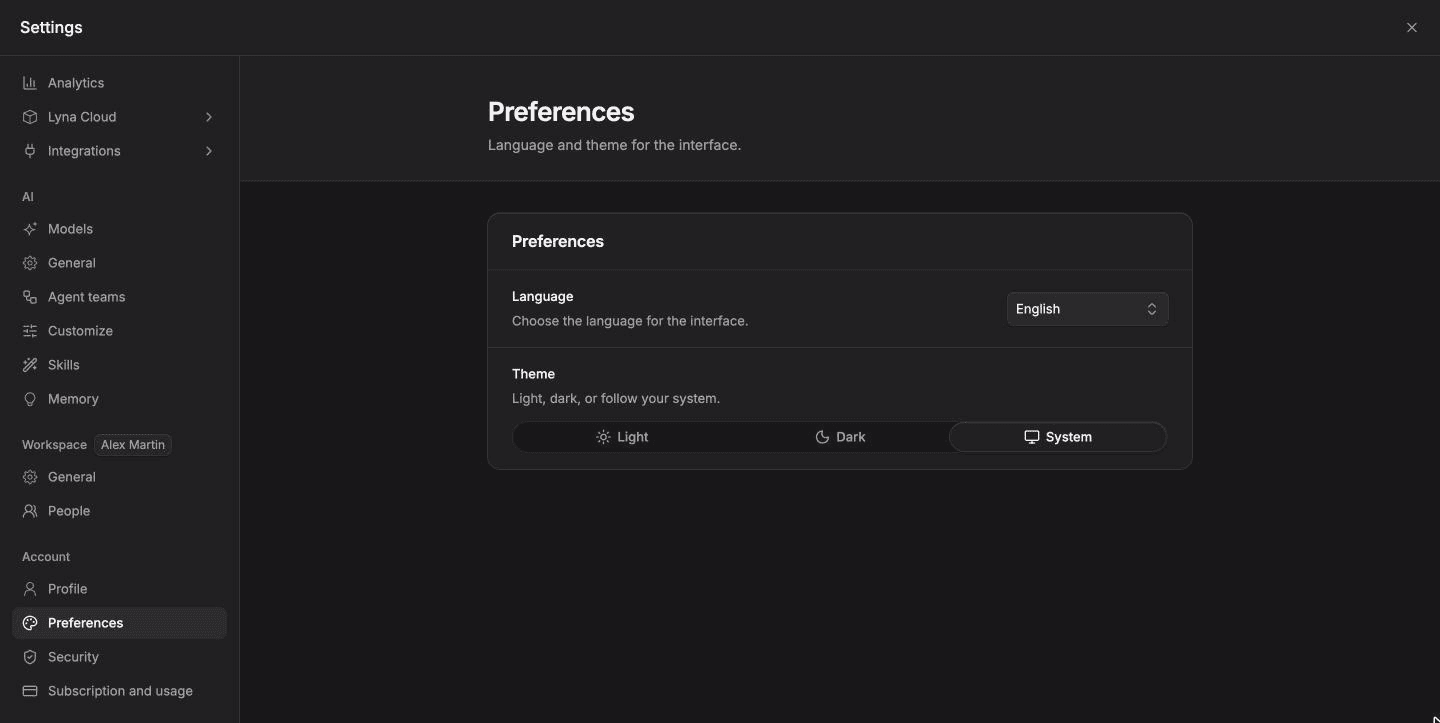This screenshot has height=723, width=1440.
Task: Go to Profile settings label
Action: coord(67,589)
